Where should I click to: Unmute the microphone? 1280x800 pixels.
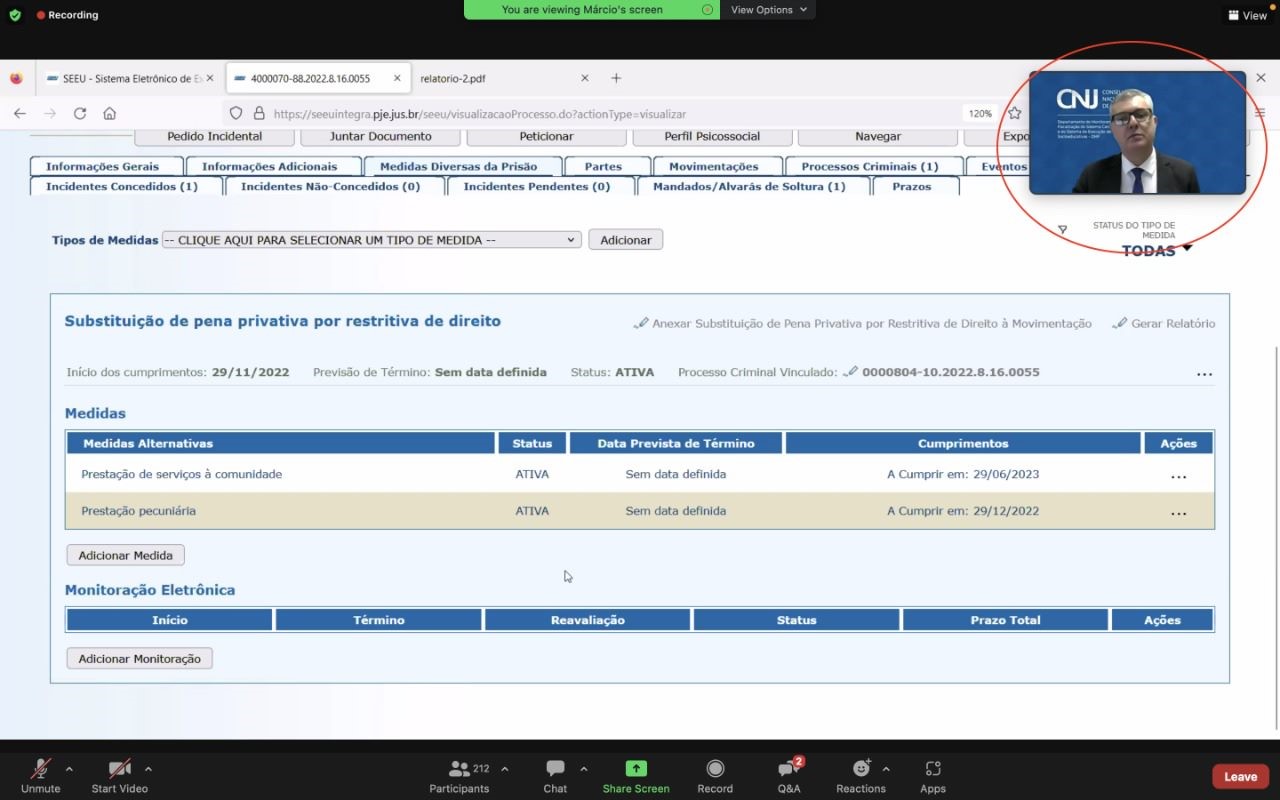[41, 769]
